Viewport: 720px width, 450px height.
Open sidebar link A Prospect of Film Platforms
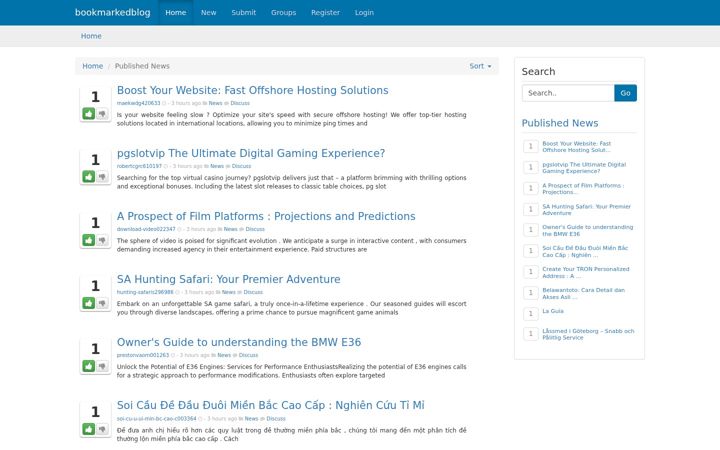pyautogui.click(x=583, y=189)
